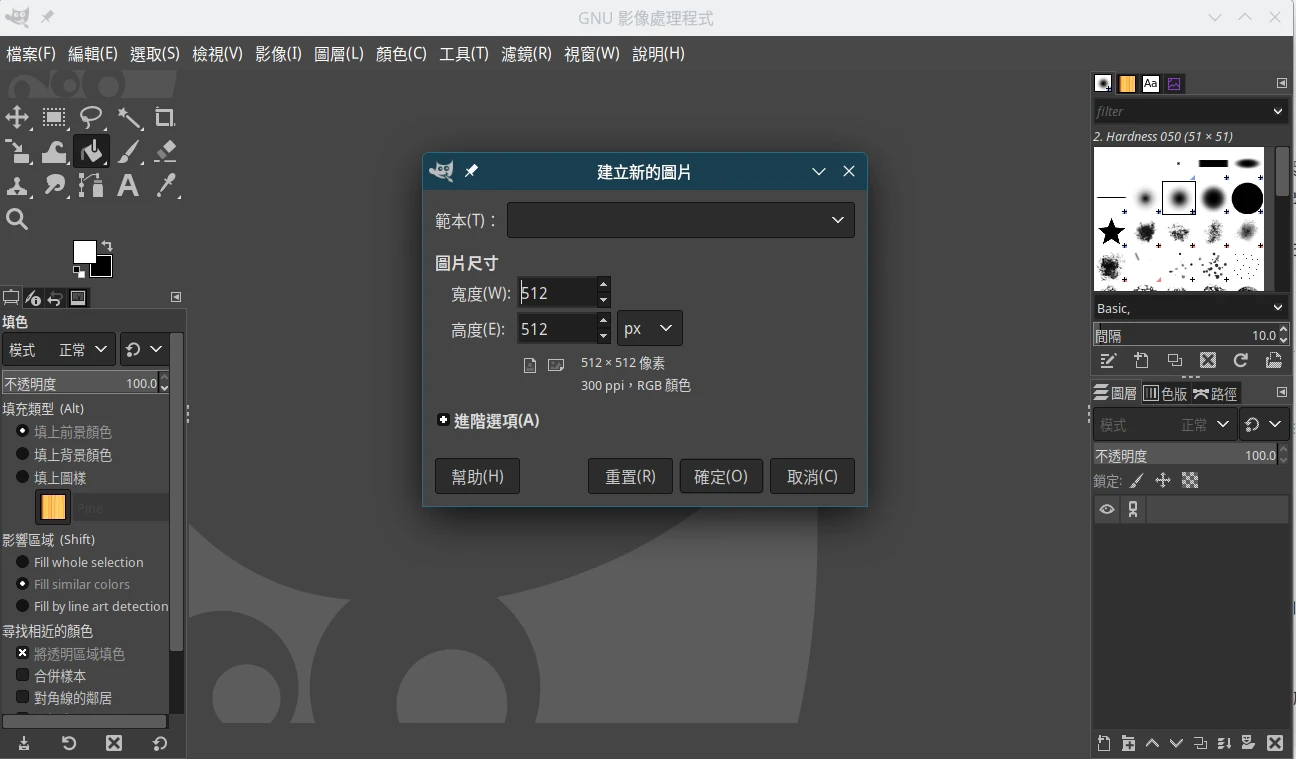Click the white foreground color swatch
The height and width of the screenshot is (759, 1296).
(83, 250)
